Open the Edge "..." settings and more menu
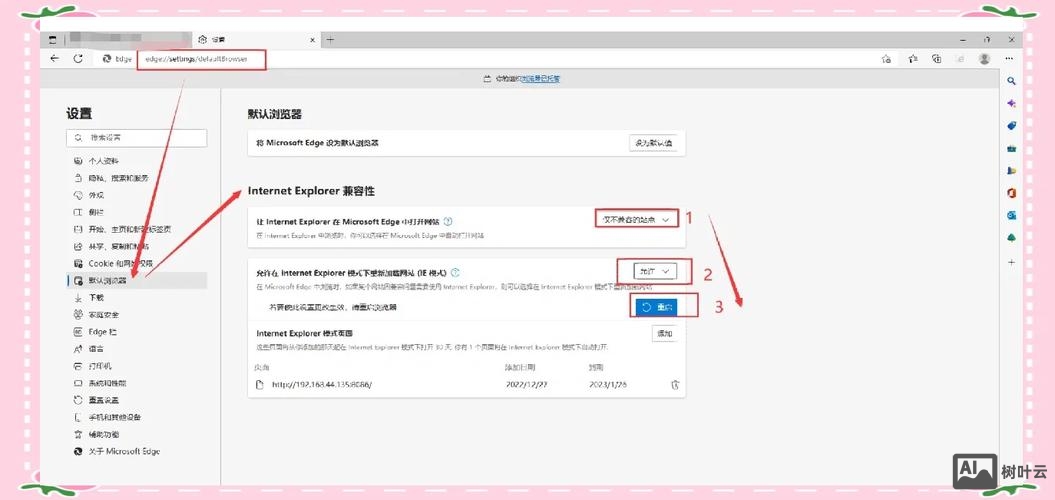The image size is (1055, 500). 1009,59
